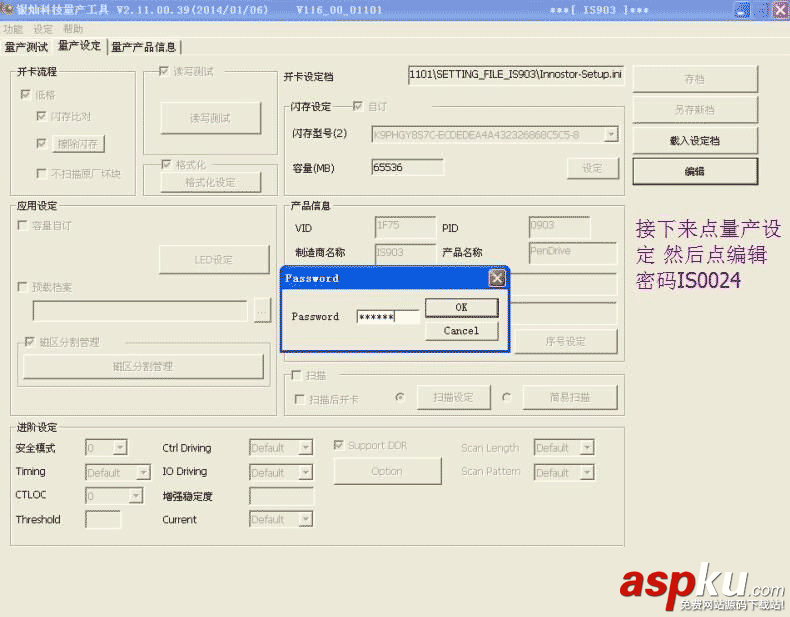The width and height of the screenshot is (790, 617).
Task: Close the Password dialog with X
Action: click(x=496, y=278)
